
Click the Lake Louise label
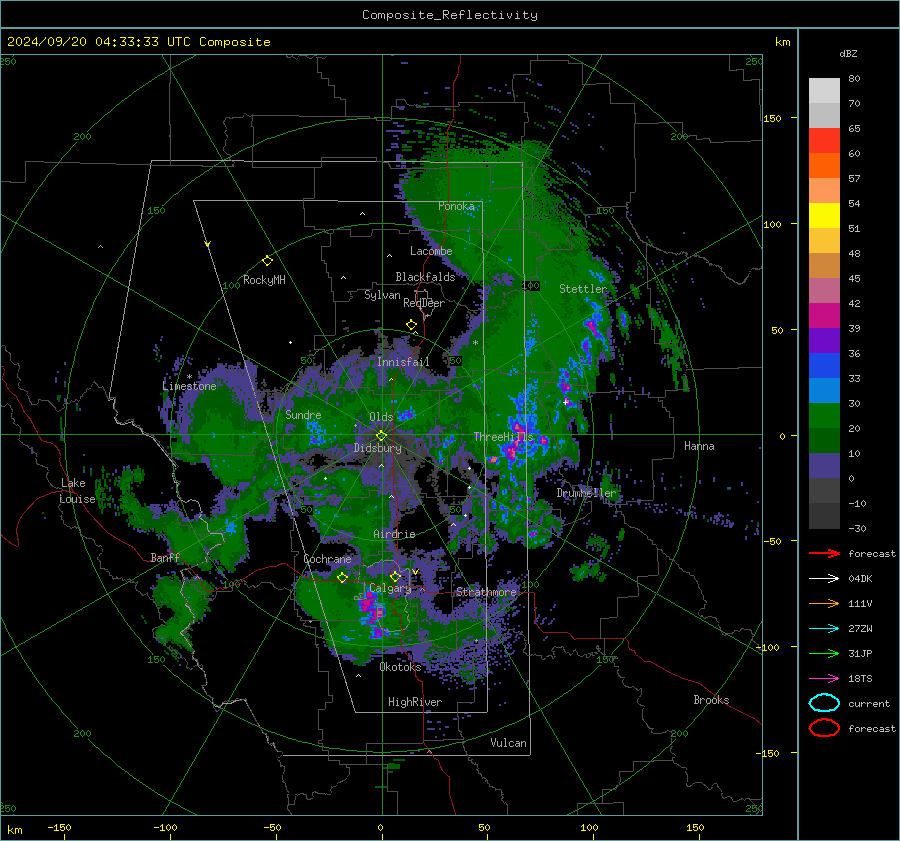[x=77, y=491]
